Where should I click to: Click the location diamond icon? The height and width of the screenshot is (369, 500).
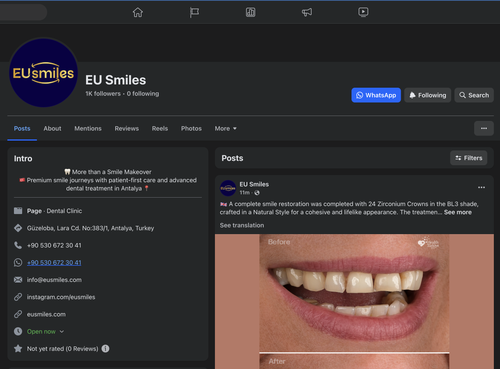(18, 228)
